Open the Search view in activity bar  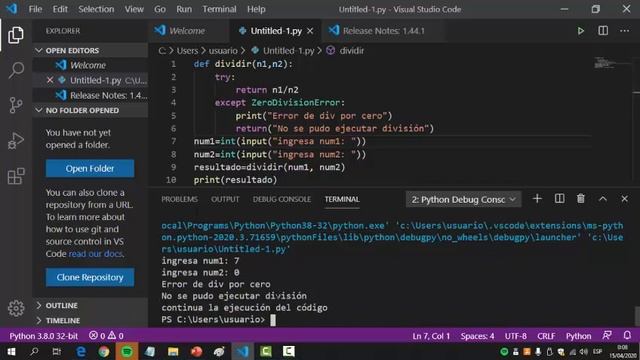pyautogui.click(x=16, y=70)
